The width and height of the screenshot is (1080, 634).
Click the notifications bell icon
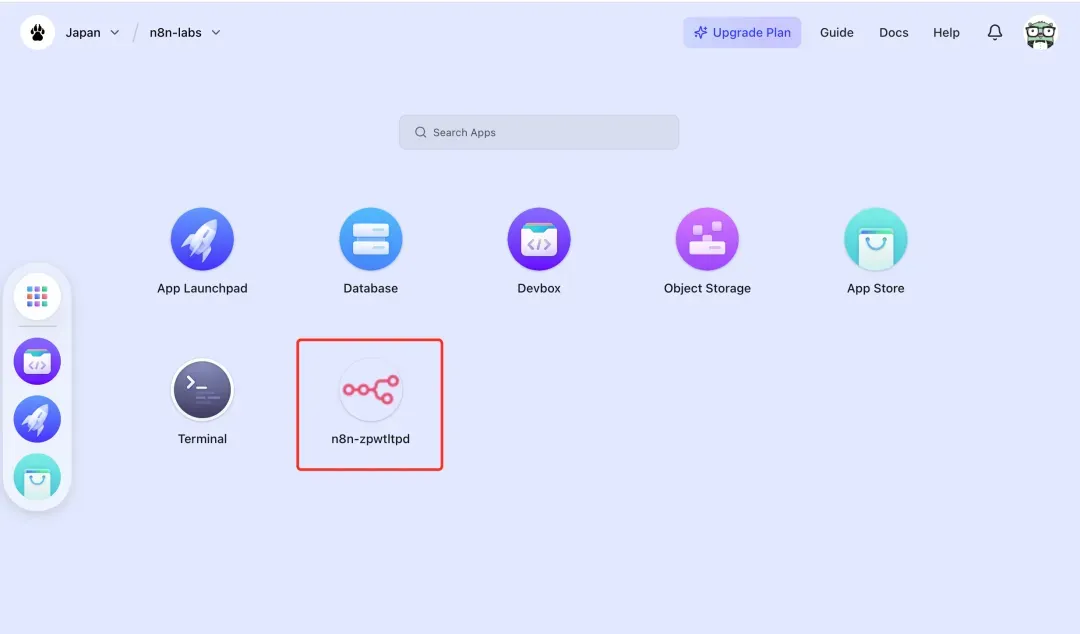tap(994, 32)
